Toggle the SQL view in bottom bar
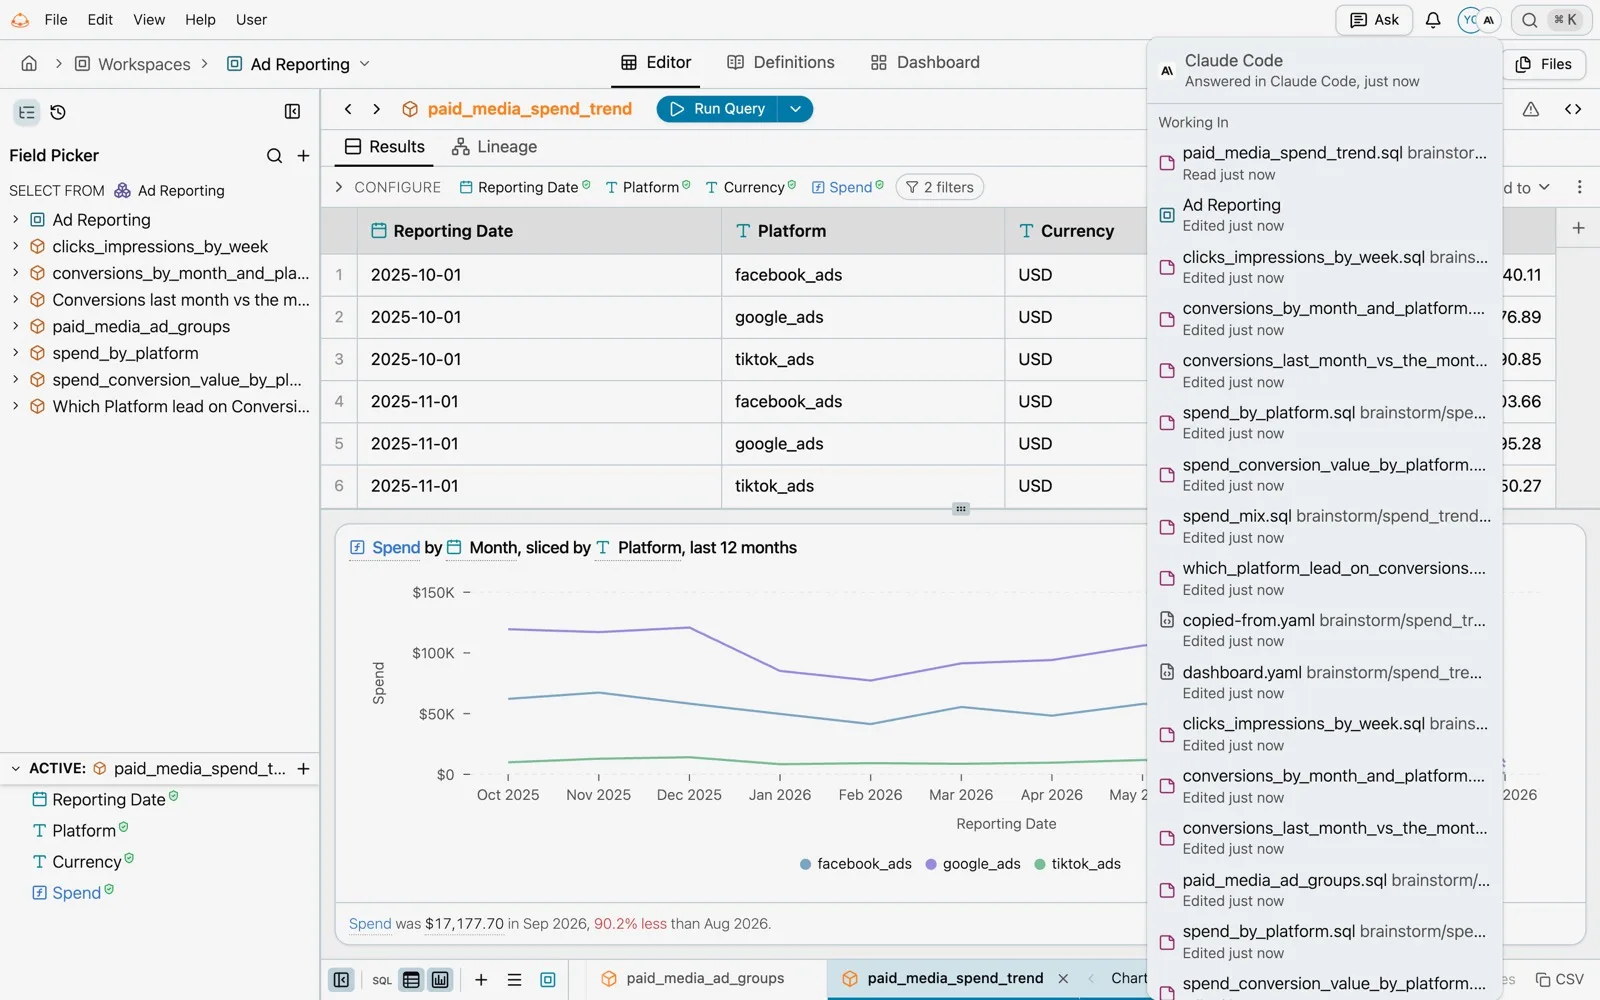The height and width of the screenshot is (1000, 1600). (x=382, y=980)
